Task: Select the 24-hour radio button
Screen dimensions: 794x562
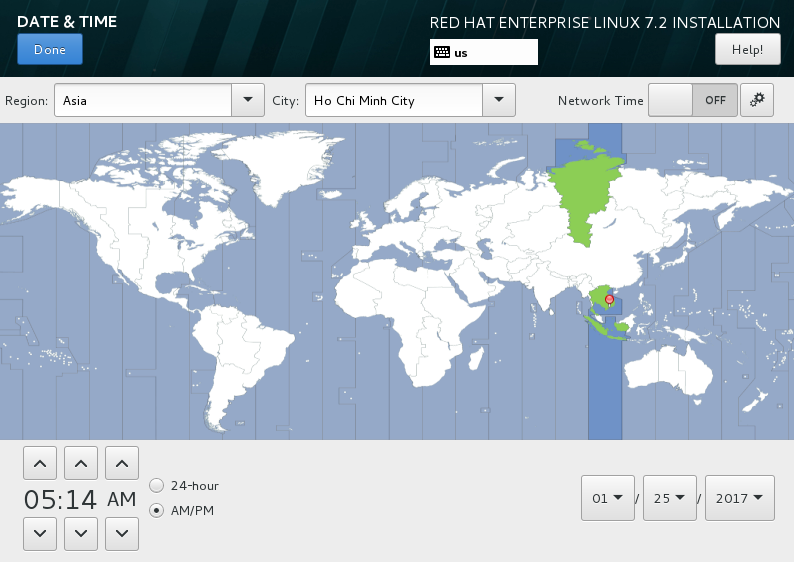Action: [x=156, y=486]
